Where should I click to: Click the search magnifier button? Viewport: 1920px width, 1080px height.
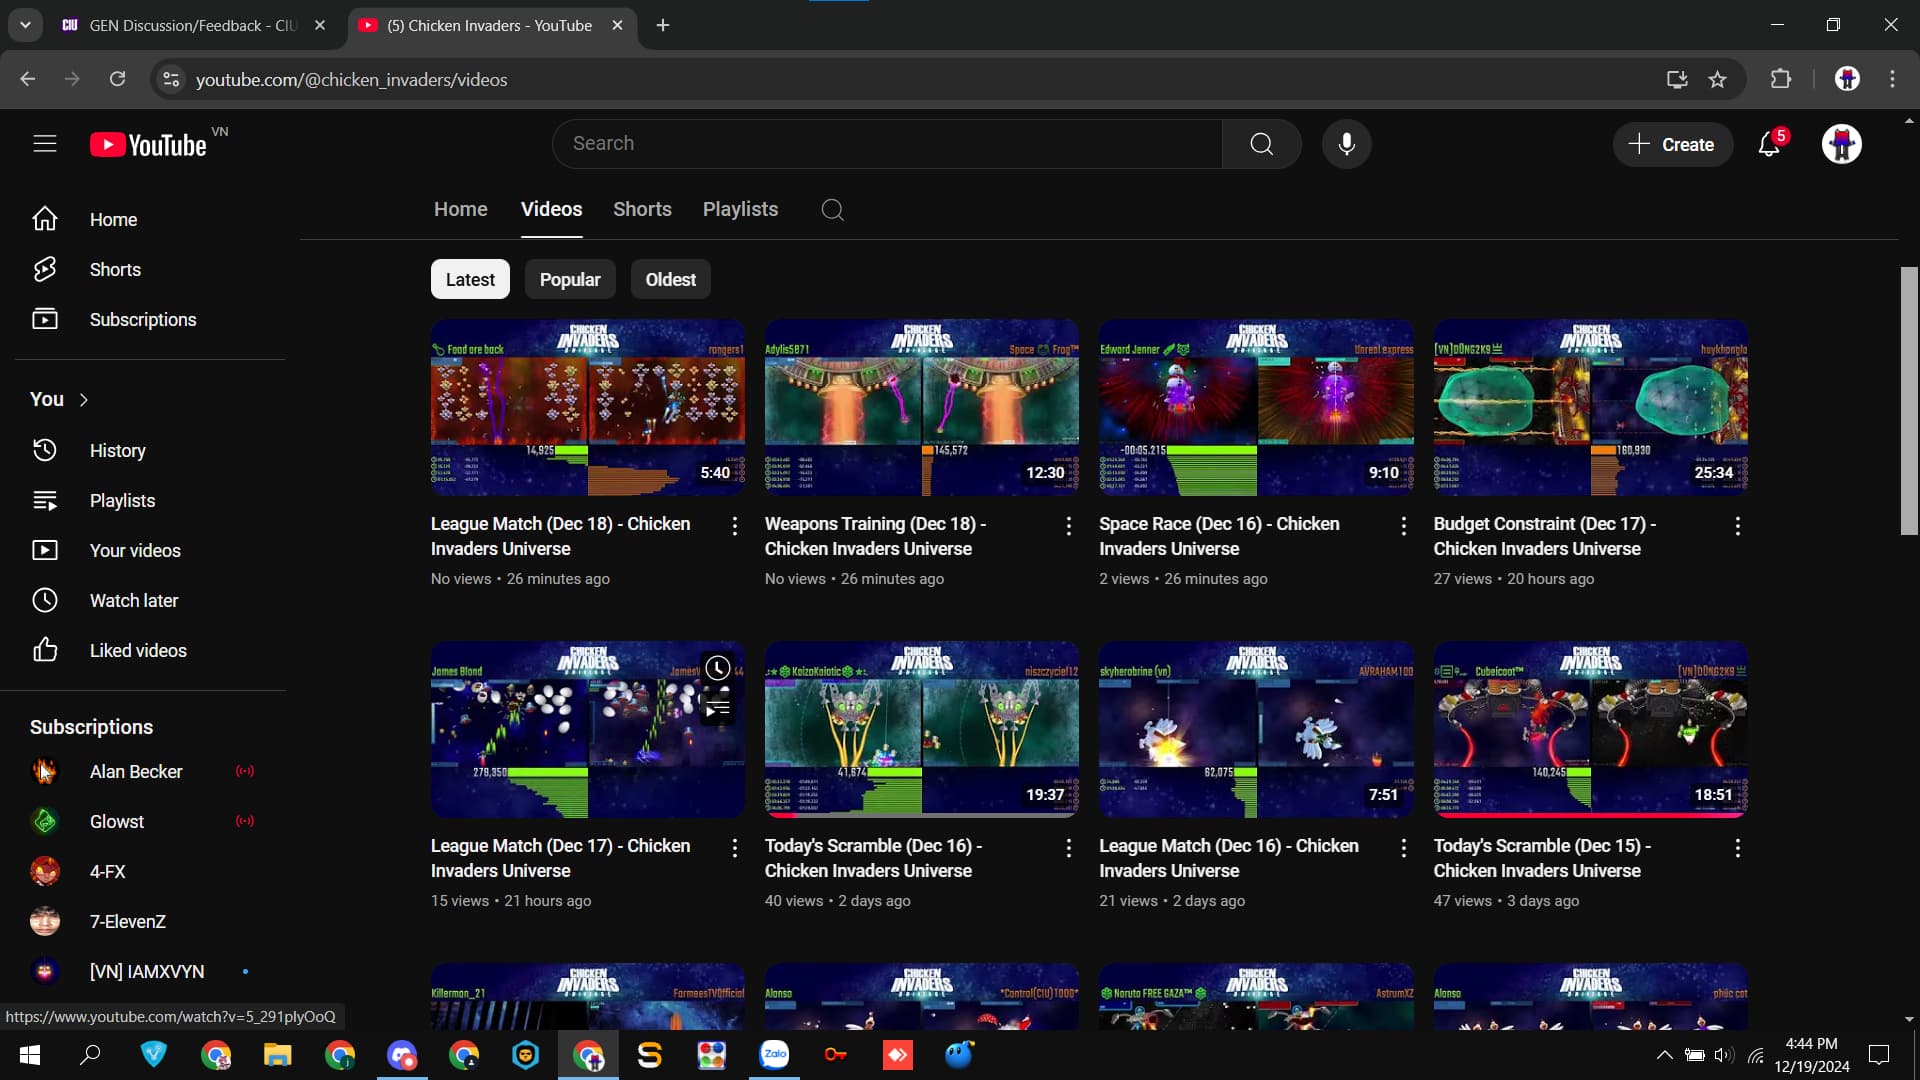pyautogui.click(x=1261, y=144)
